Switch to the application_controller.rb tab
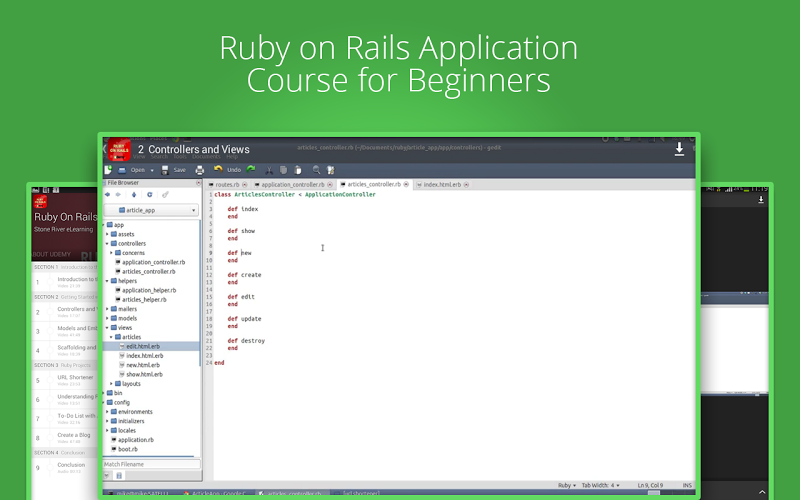The height and width of the screenshot is (500, 800). pyautogui.click(x=292, y=185)
